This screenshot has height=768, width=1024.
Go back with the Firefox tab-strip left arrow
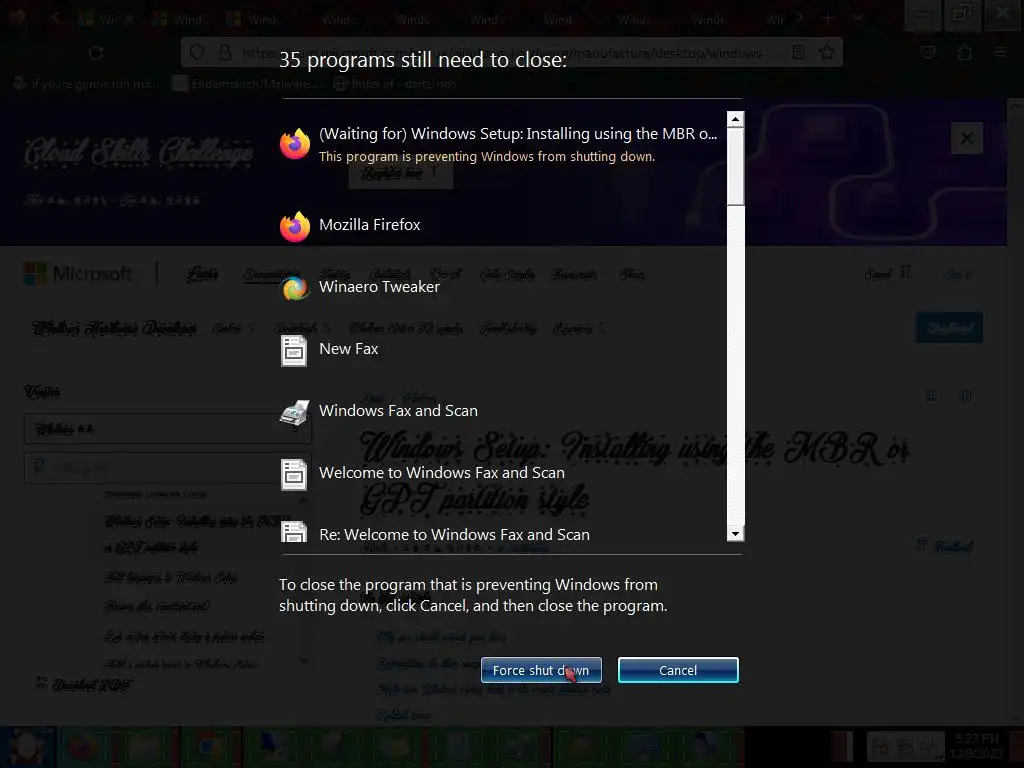click(56, 19)
